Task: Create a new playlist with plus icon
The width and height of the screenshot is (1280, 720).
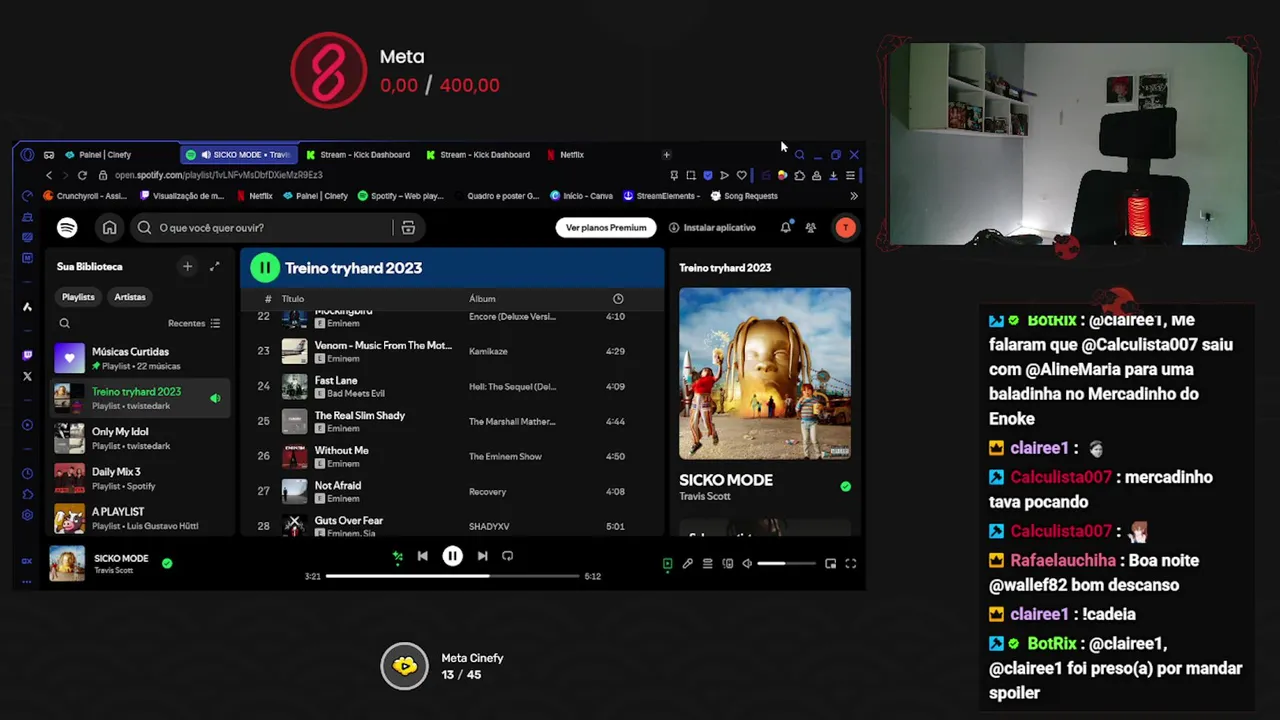Action: pos(187,266)
